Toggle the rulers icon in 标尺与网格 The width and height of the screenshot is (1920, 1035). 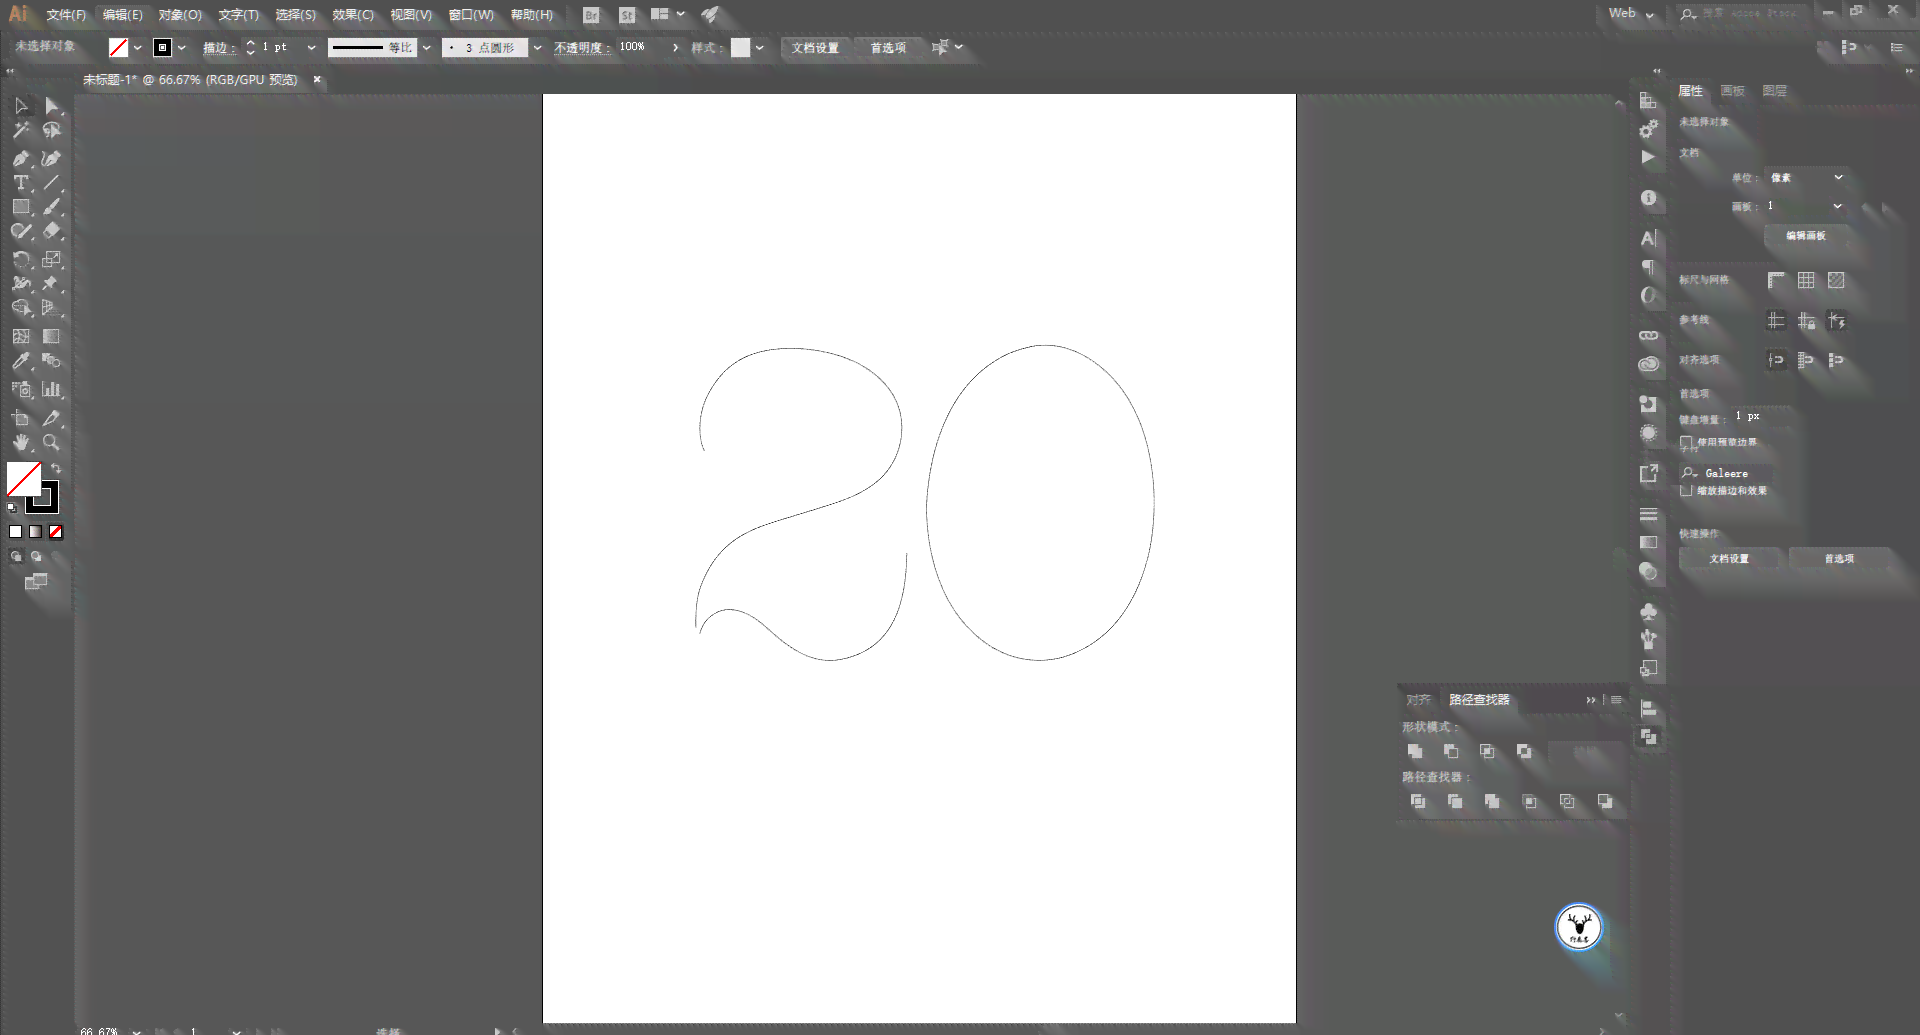coord(1776,281)
